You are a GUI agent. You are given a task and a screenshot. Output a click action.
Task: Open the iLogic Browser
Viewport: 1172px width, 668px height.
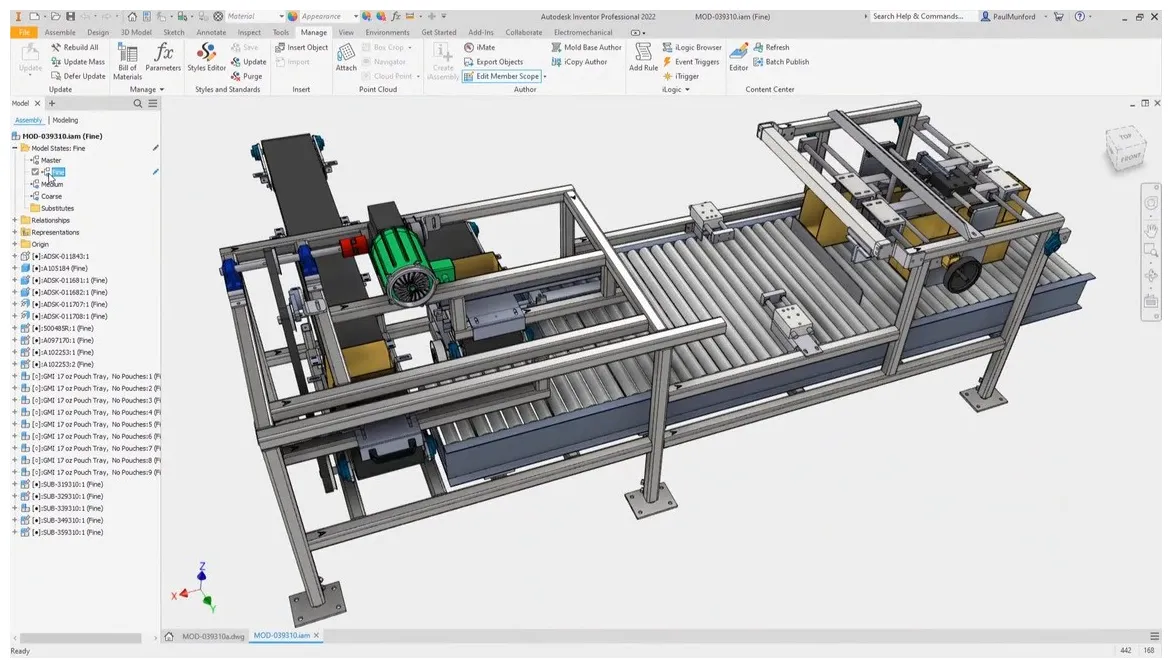pyautogui.click(x=694, y=46)
